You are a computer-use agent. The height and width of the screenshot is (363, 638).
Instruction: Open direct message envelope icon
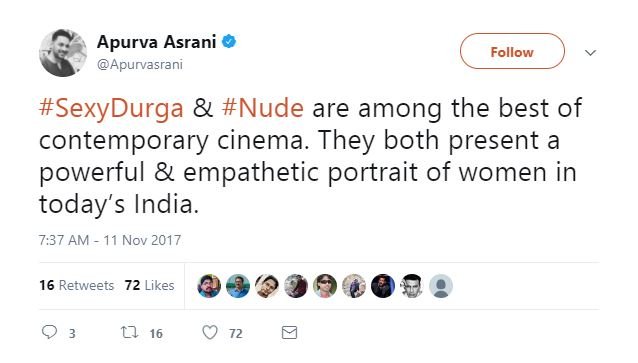click(x=289, y=332)
